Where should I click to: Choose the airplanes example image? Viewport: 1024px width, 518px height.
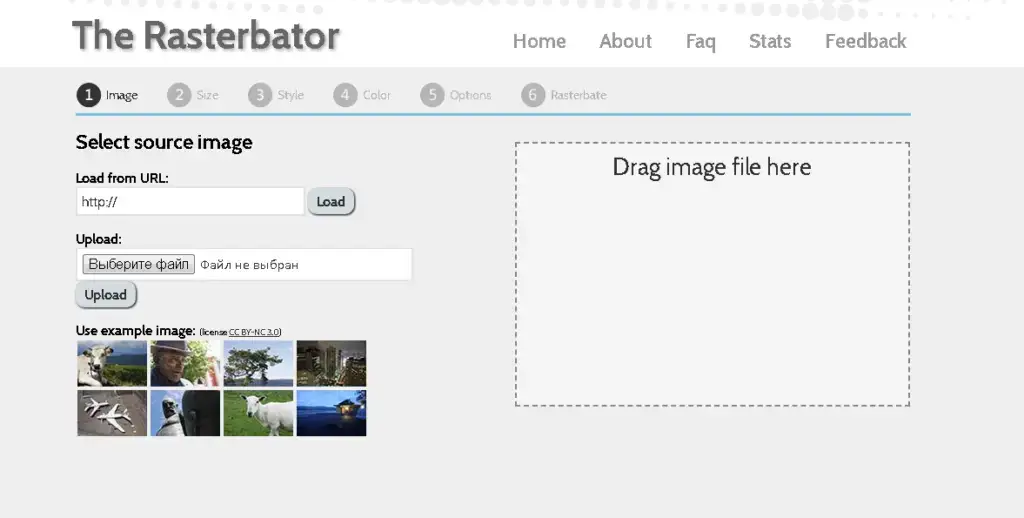(112, 413)
